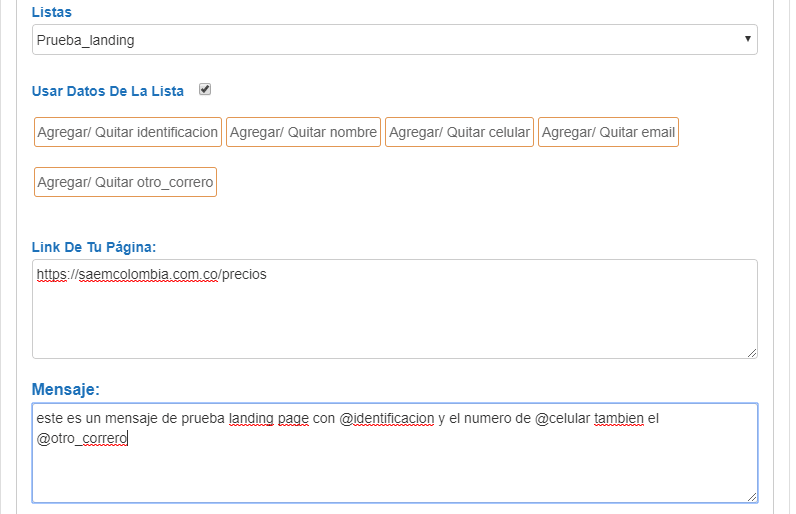Screen dimensions: 796x514
Task: Focus the Link De Tu Página text area
Action: point(394,309)
